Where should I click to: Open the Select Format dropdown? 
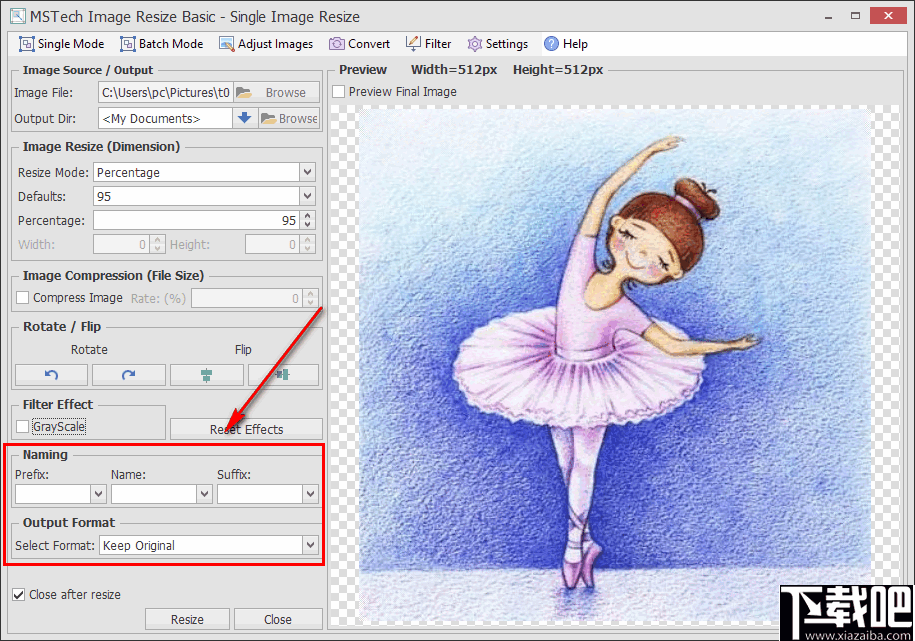click(310, 545)
